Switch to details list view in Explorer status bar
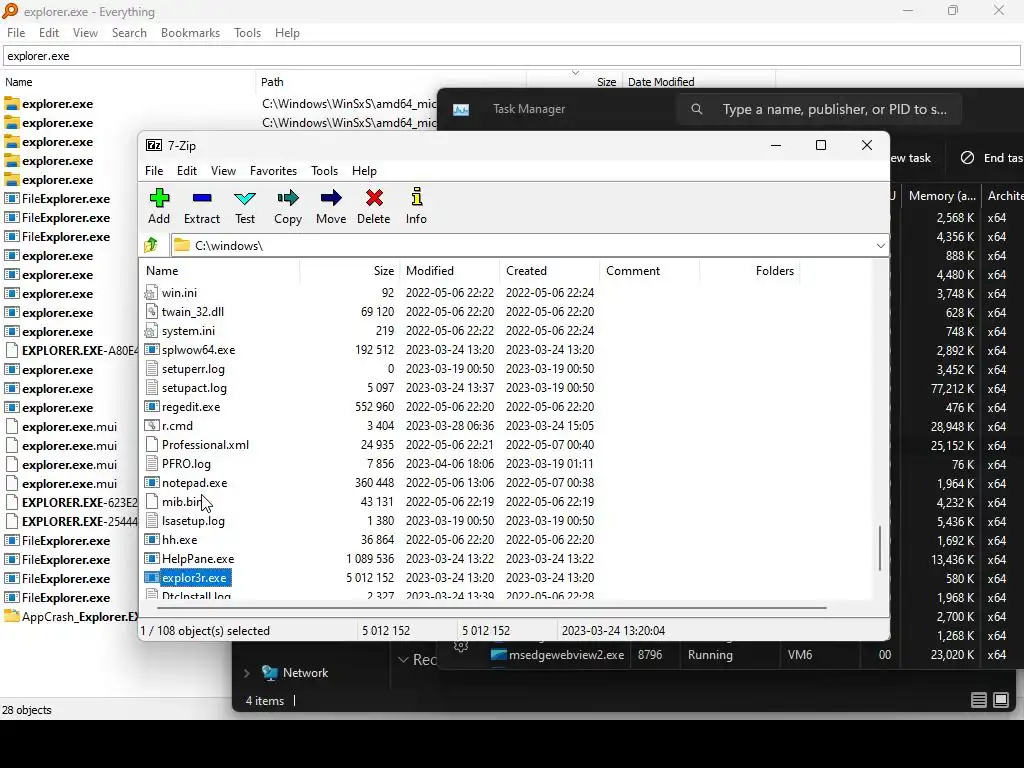 point(978,701)
